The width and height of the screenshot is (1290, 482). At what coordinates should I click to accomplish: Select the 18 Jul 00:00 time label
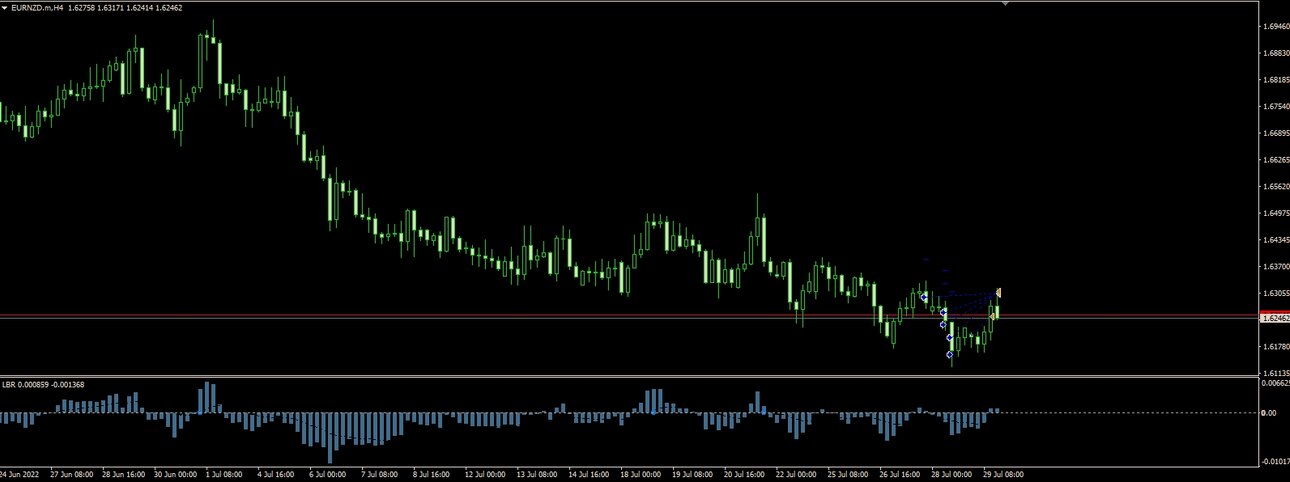pos(640,474)
